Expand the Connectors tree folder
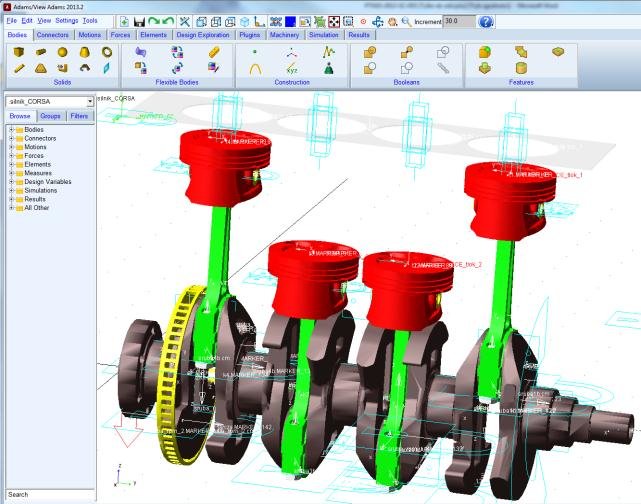 click(12, 138)
